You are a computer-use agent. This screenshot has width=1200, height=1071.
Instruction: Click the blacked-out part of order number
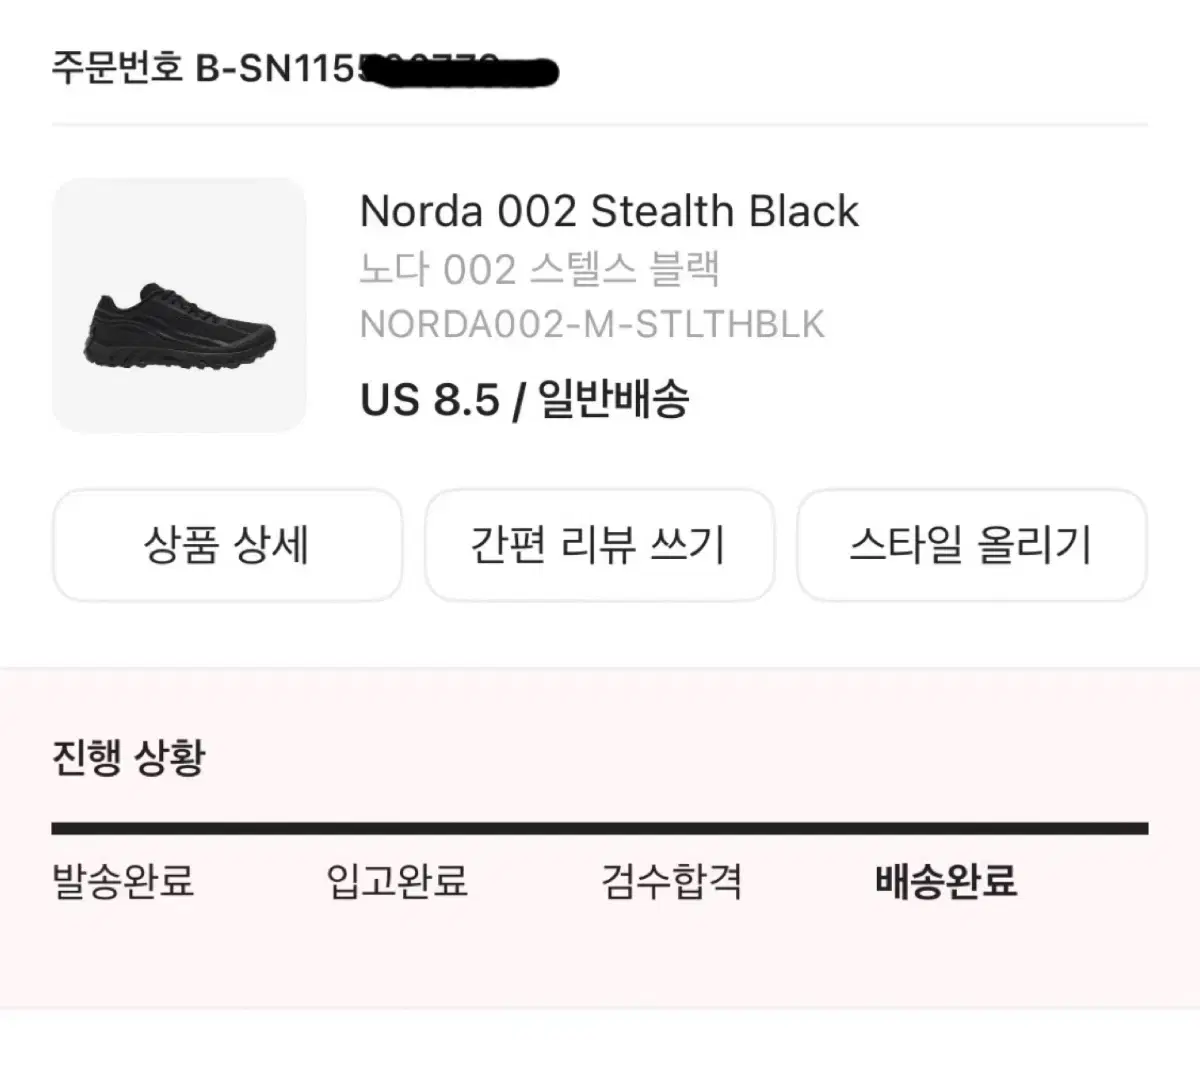(460, 70)
